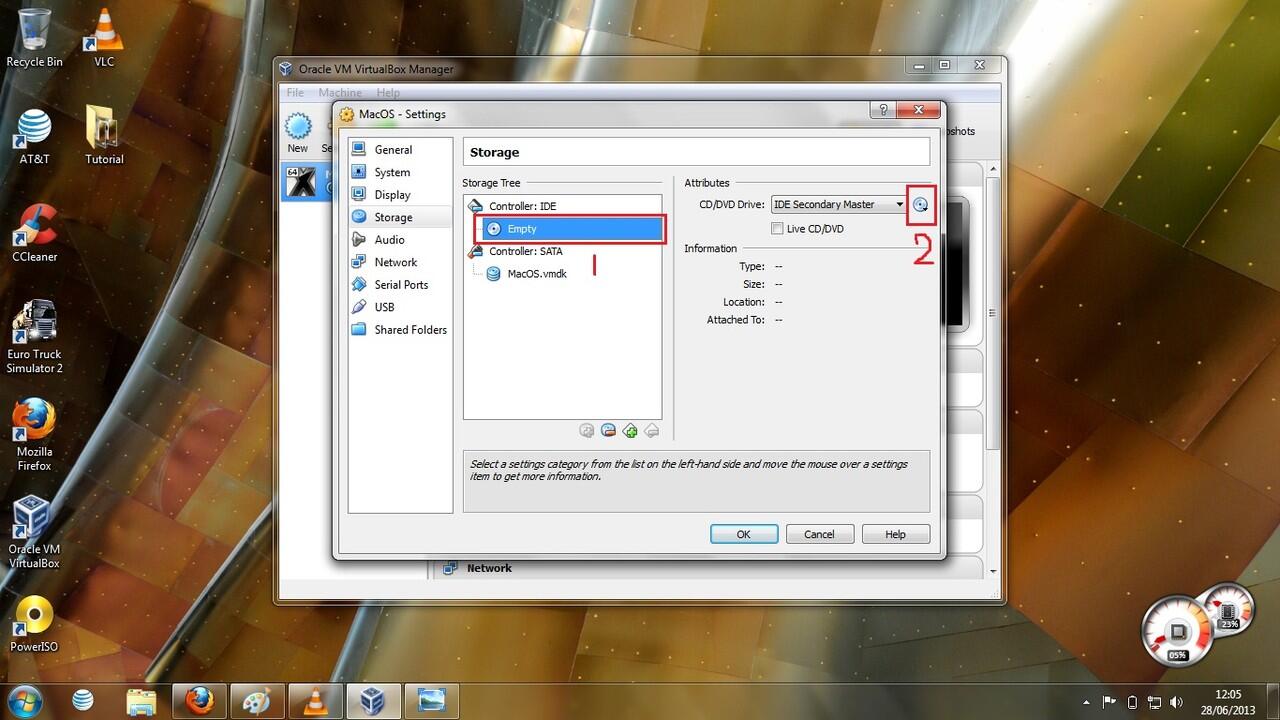Click the Remove Controller icon under Storage Tree
This screenshot has width=1280, height=720.
point(651,431)
